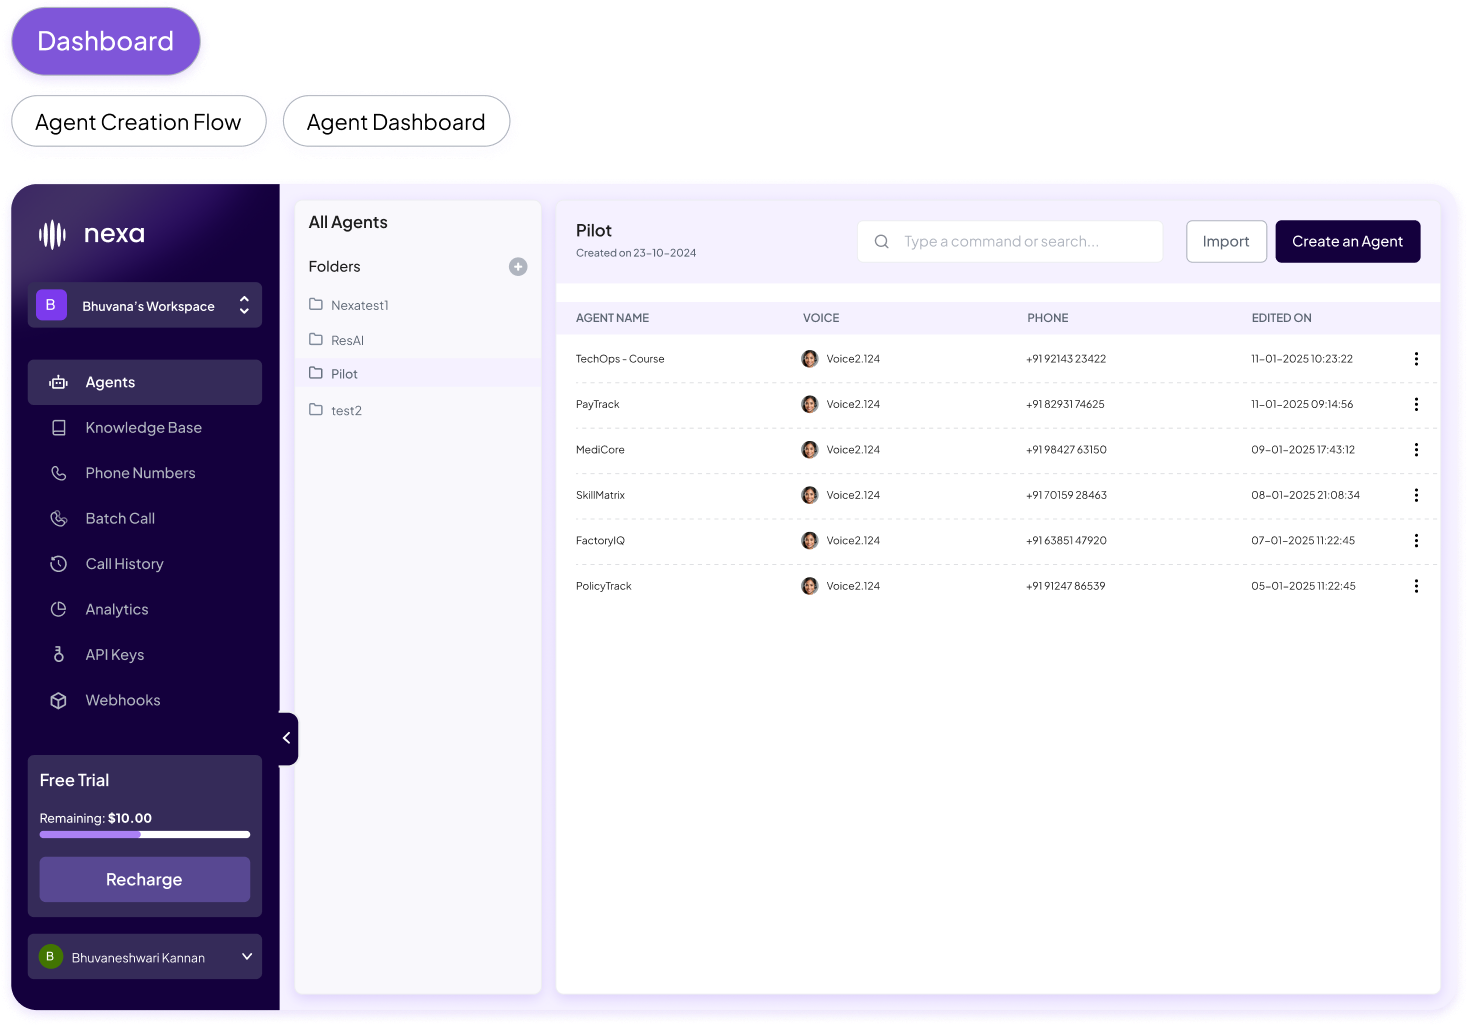Open the Agents sidebar section
This screenshot has height=1026, width=1468.
click(145, 382)
